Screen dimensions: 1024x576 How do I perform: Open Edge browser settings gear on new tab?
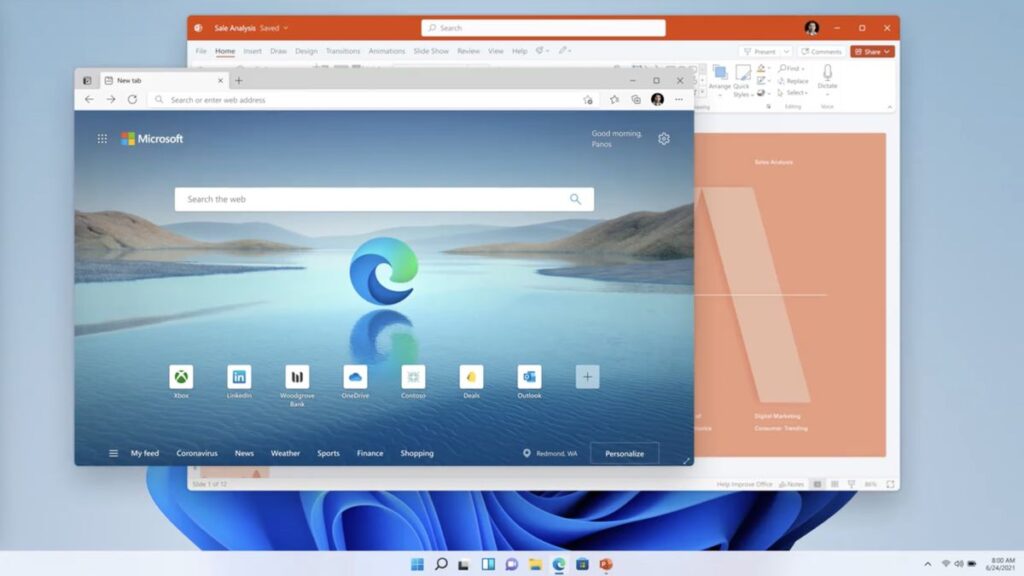point(664,138)
